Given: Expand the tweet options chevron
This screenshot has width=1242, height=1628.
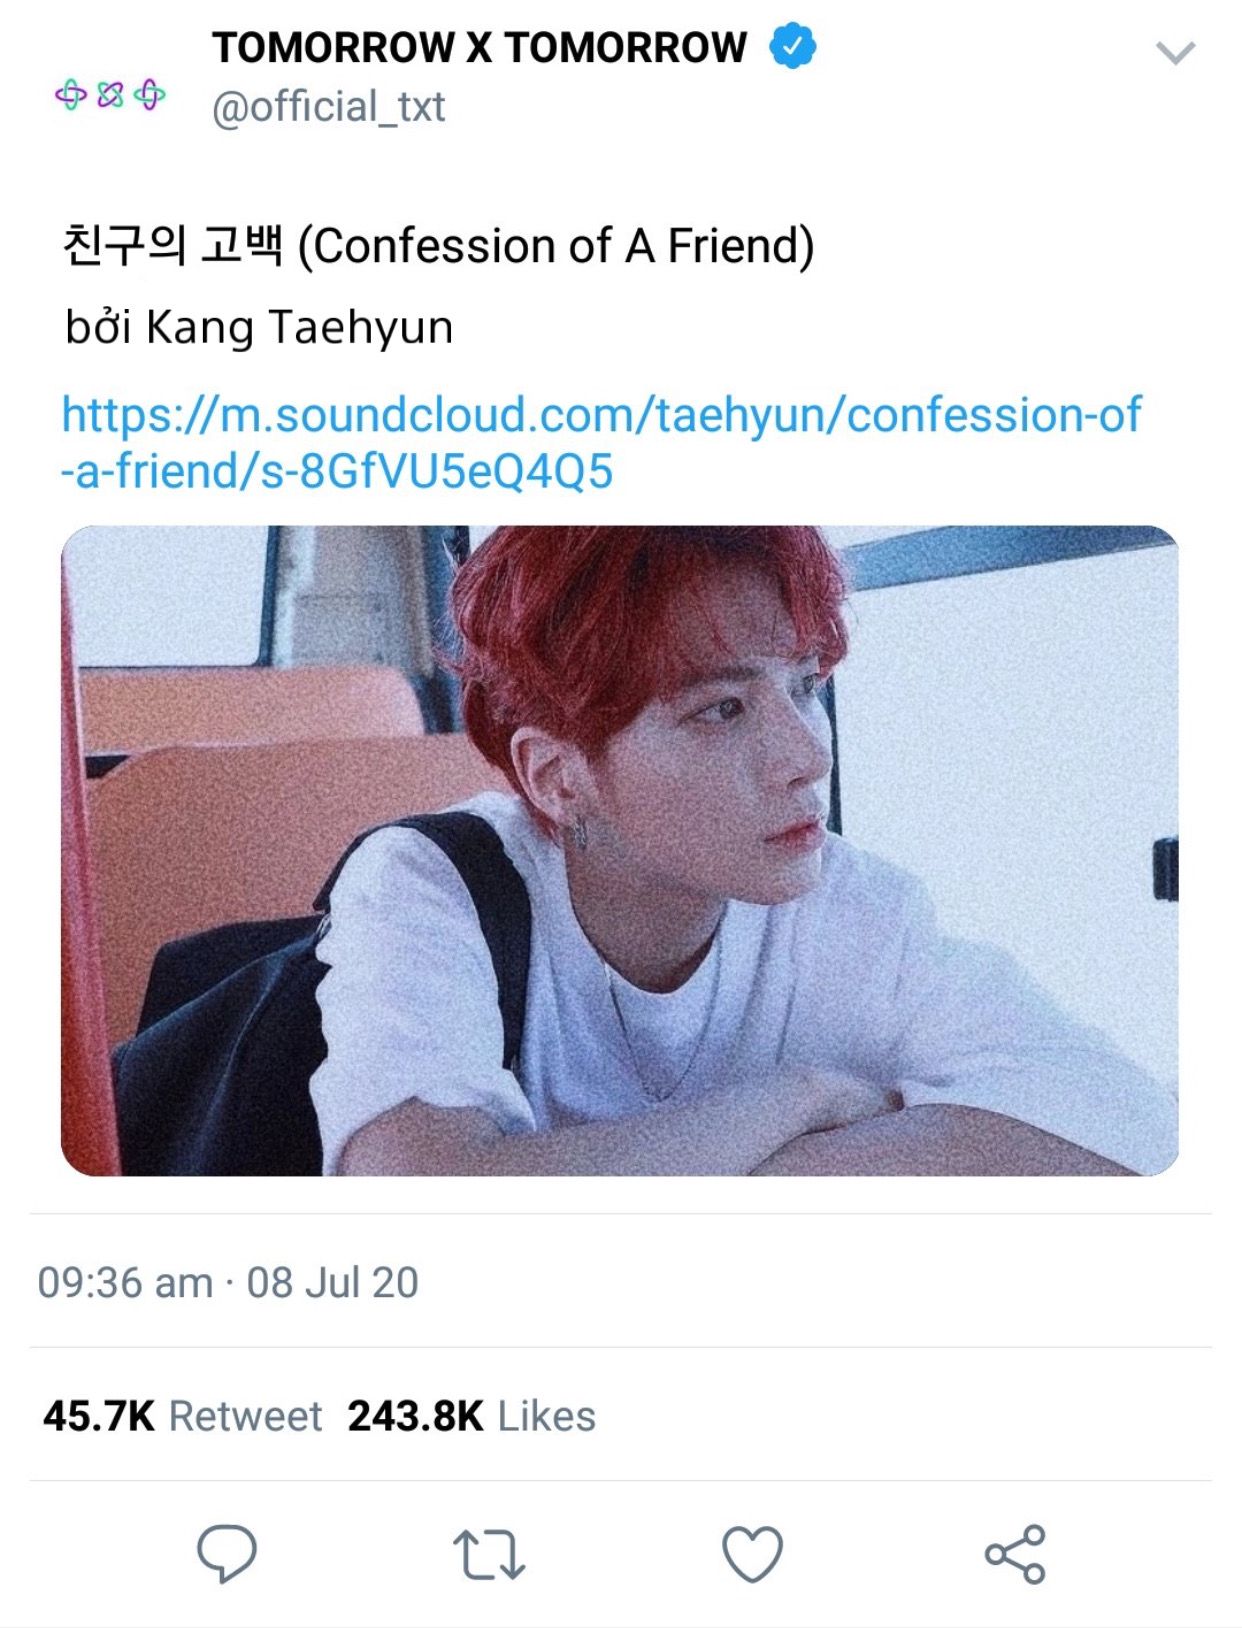Looking at the screenshot, I should (x=1175, y=53).
